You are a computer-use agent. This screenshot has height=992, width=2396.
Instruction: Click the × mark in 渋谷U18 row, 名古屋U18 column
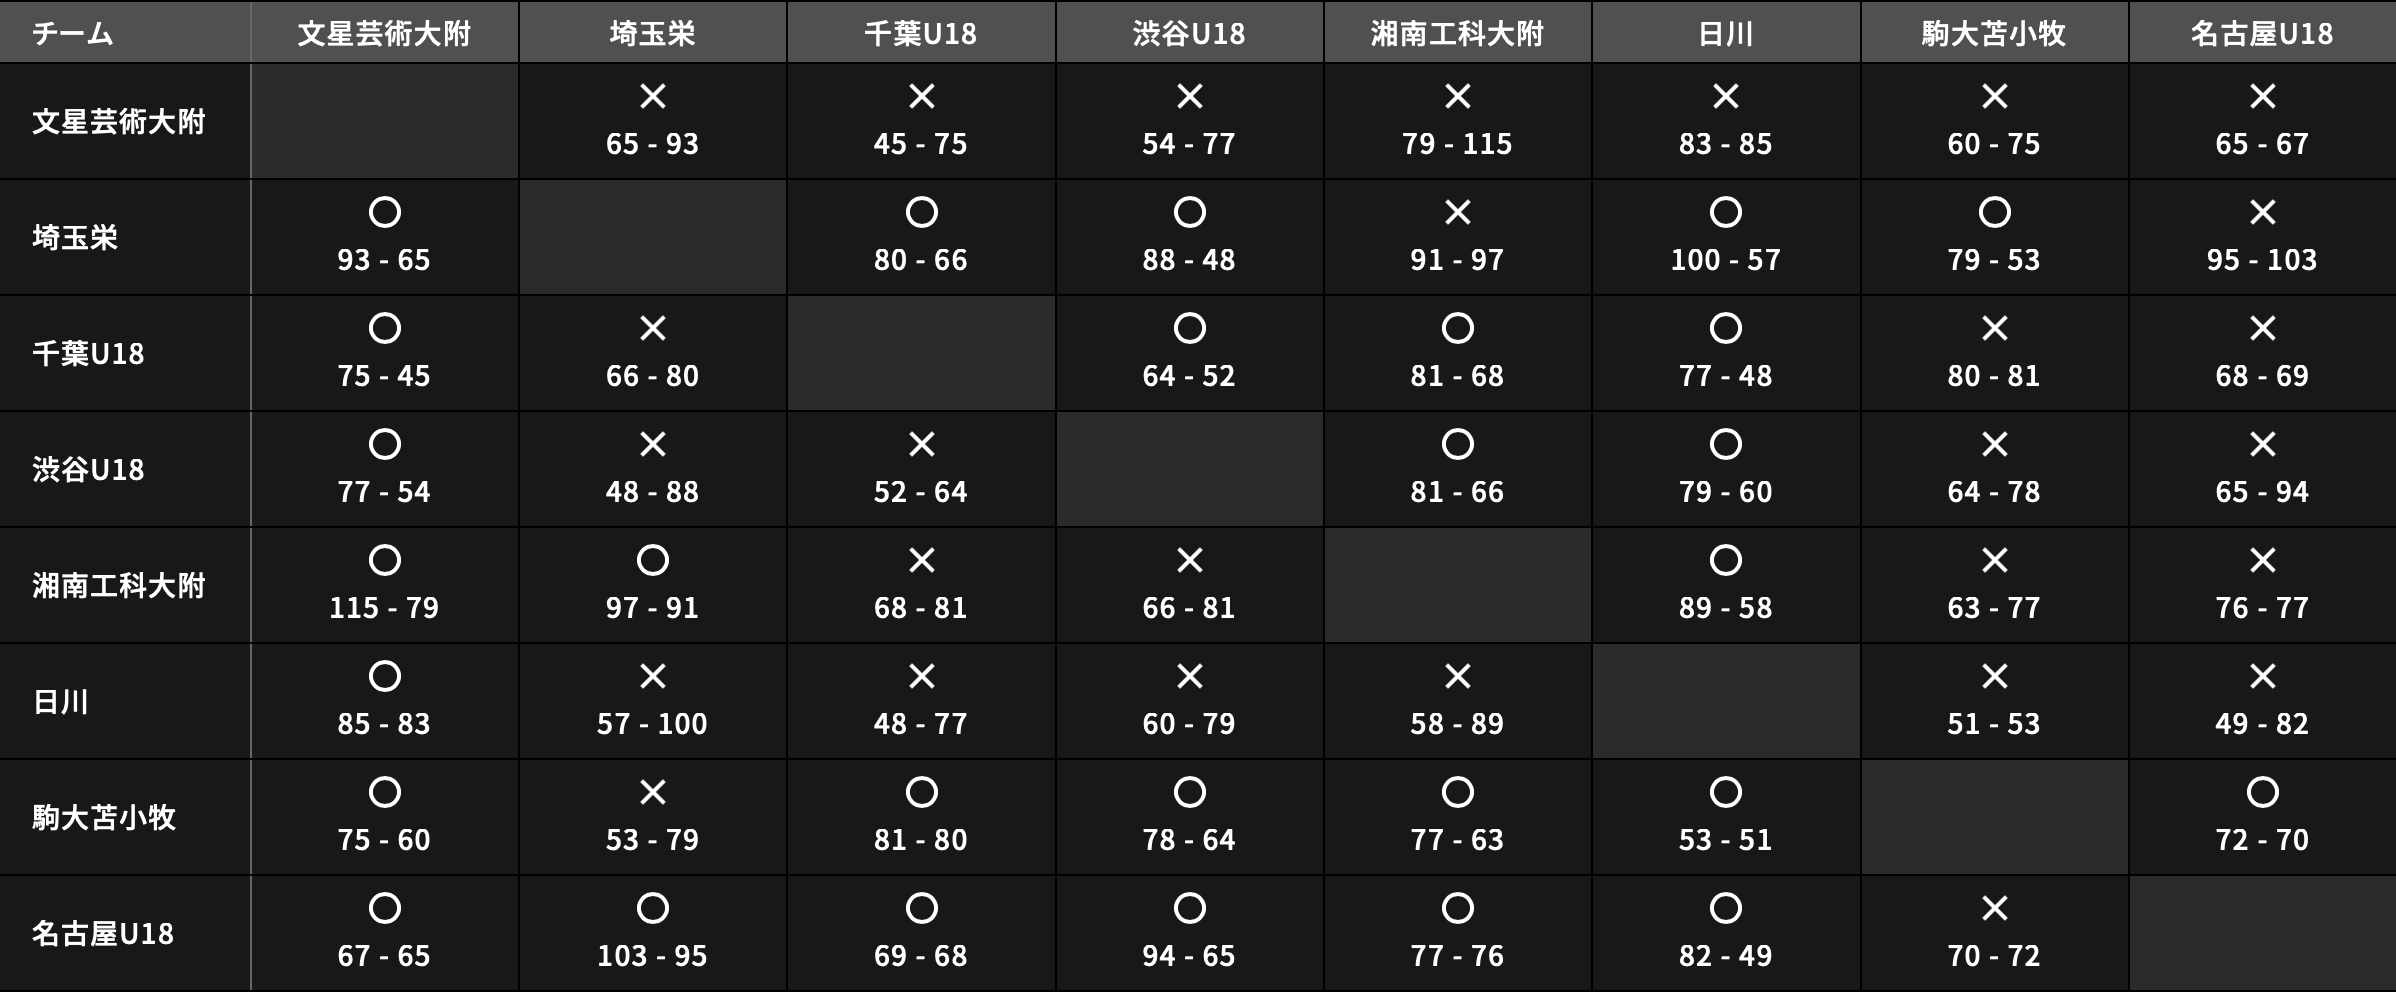point(2262,445)
